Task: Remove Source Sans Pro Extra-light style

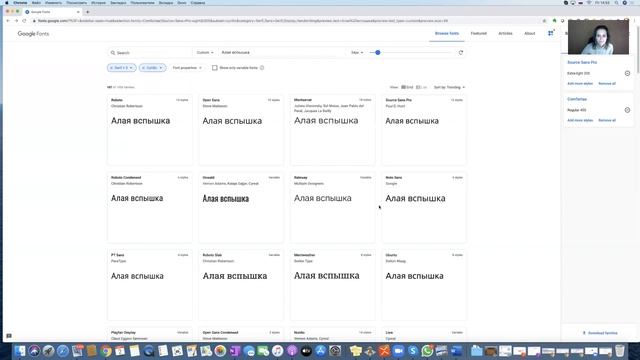Action: tap(627, 73)
